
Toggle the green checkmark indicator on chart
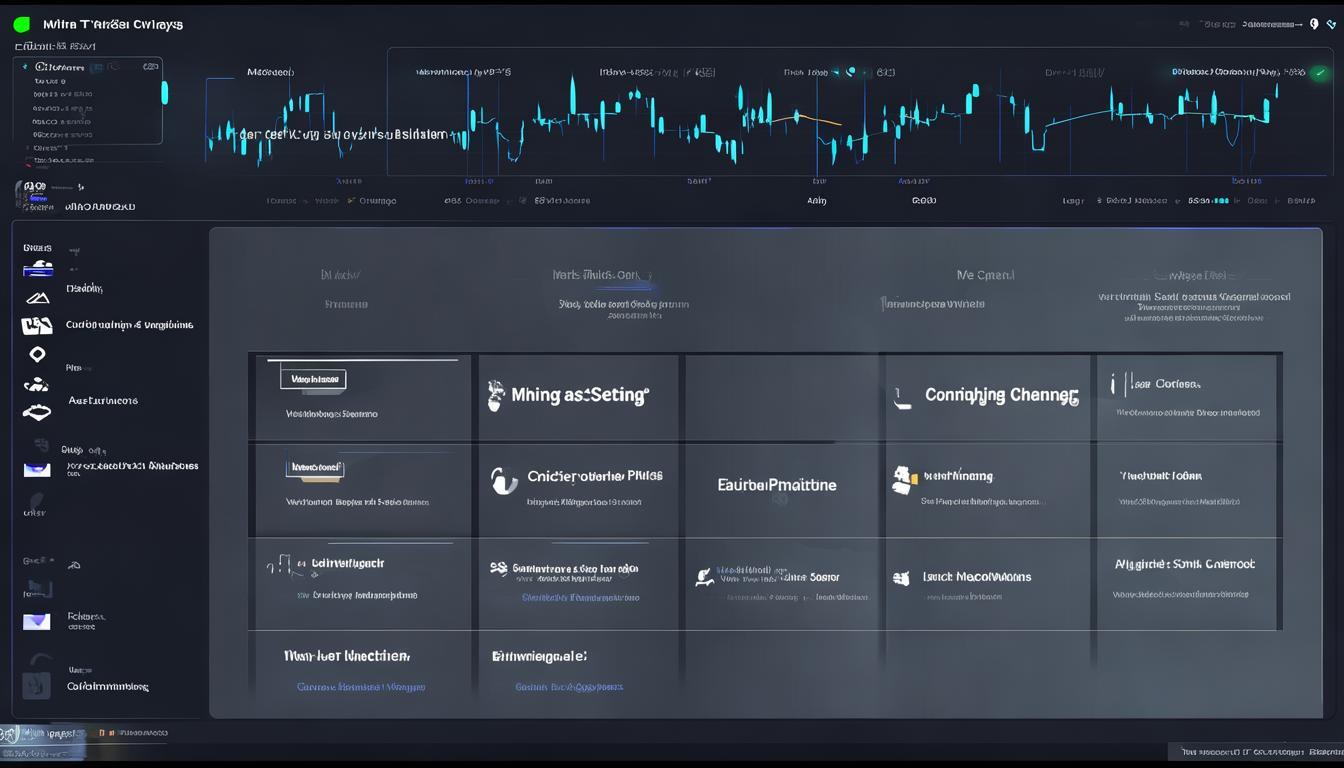[x=1320, y=73]
